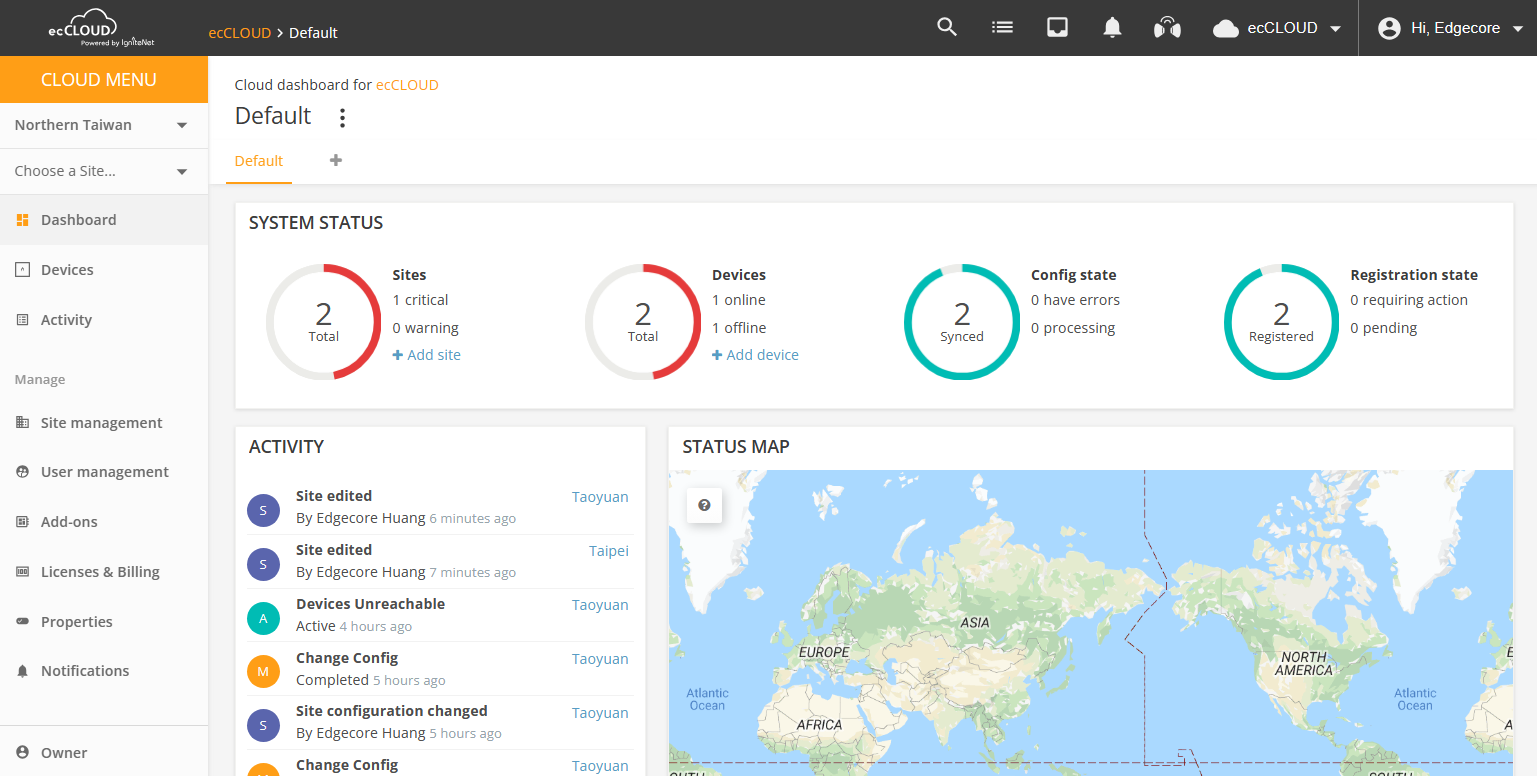
Task: Click the M avatar for Change Config Completed
Action: [x=263, y=672]
